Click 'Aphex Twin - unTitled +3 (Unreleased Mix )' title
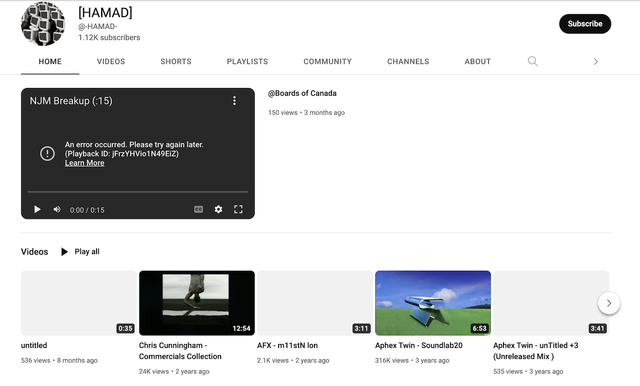This screenshot has height=386, width=640. pos(536,351)
